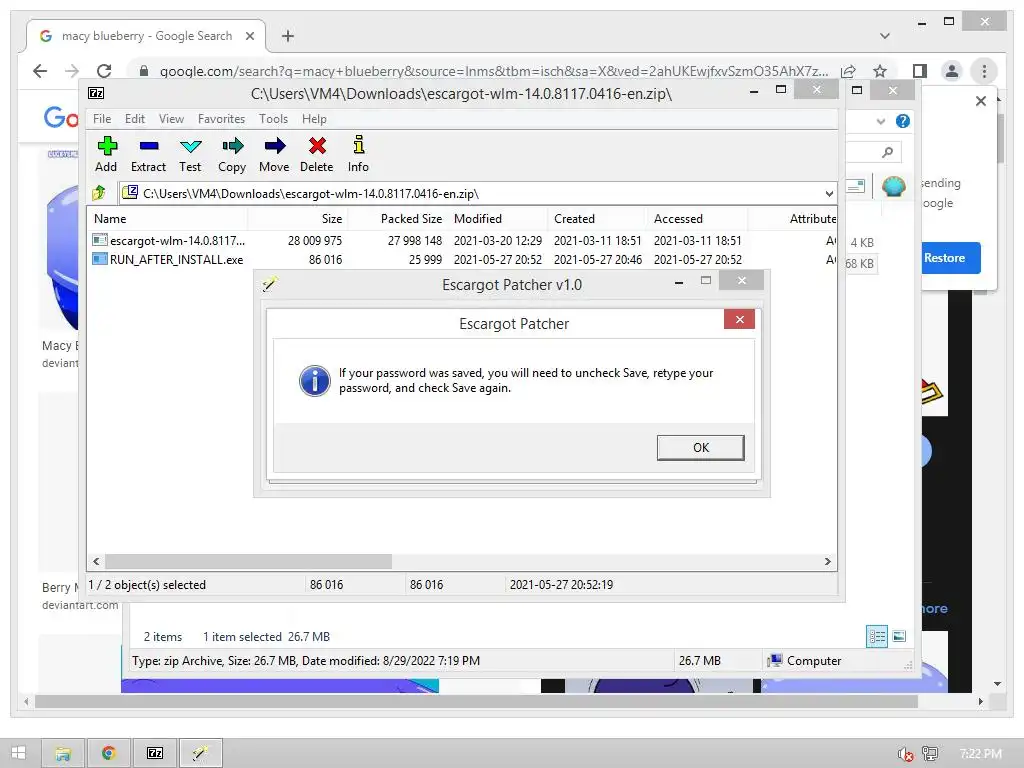Screen dimensions: 1024x768
Task: Toggle Chrome side panel icon
Action: click(x=920, y=71)
